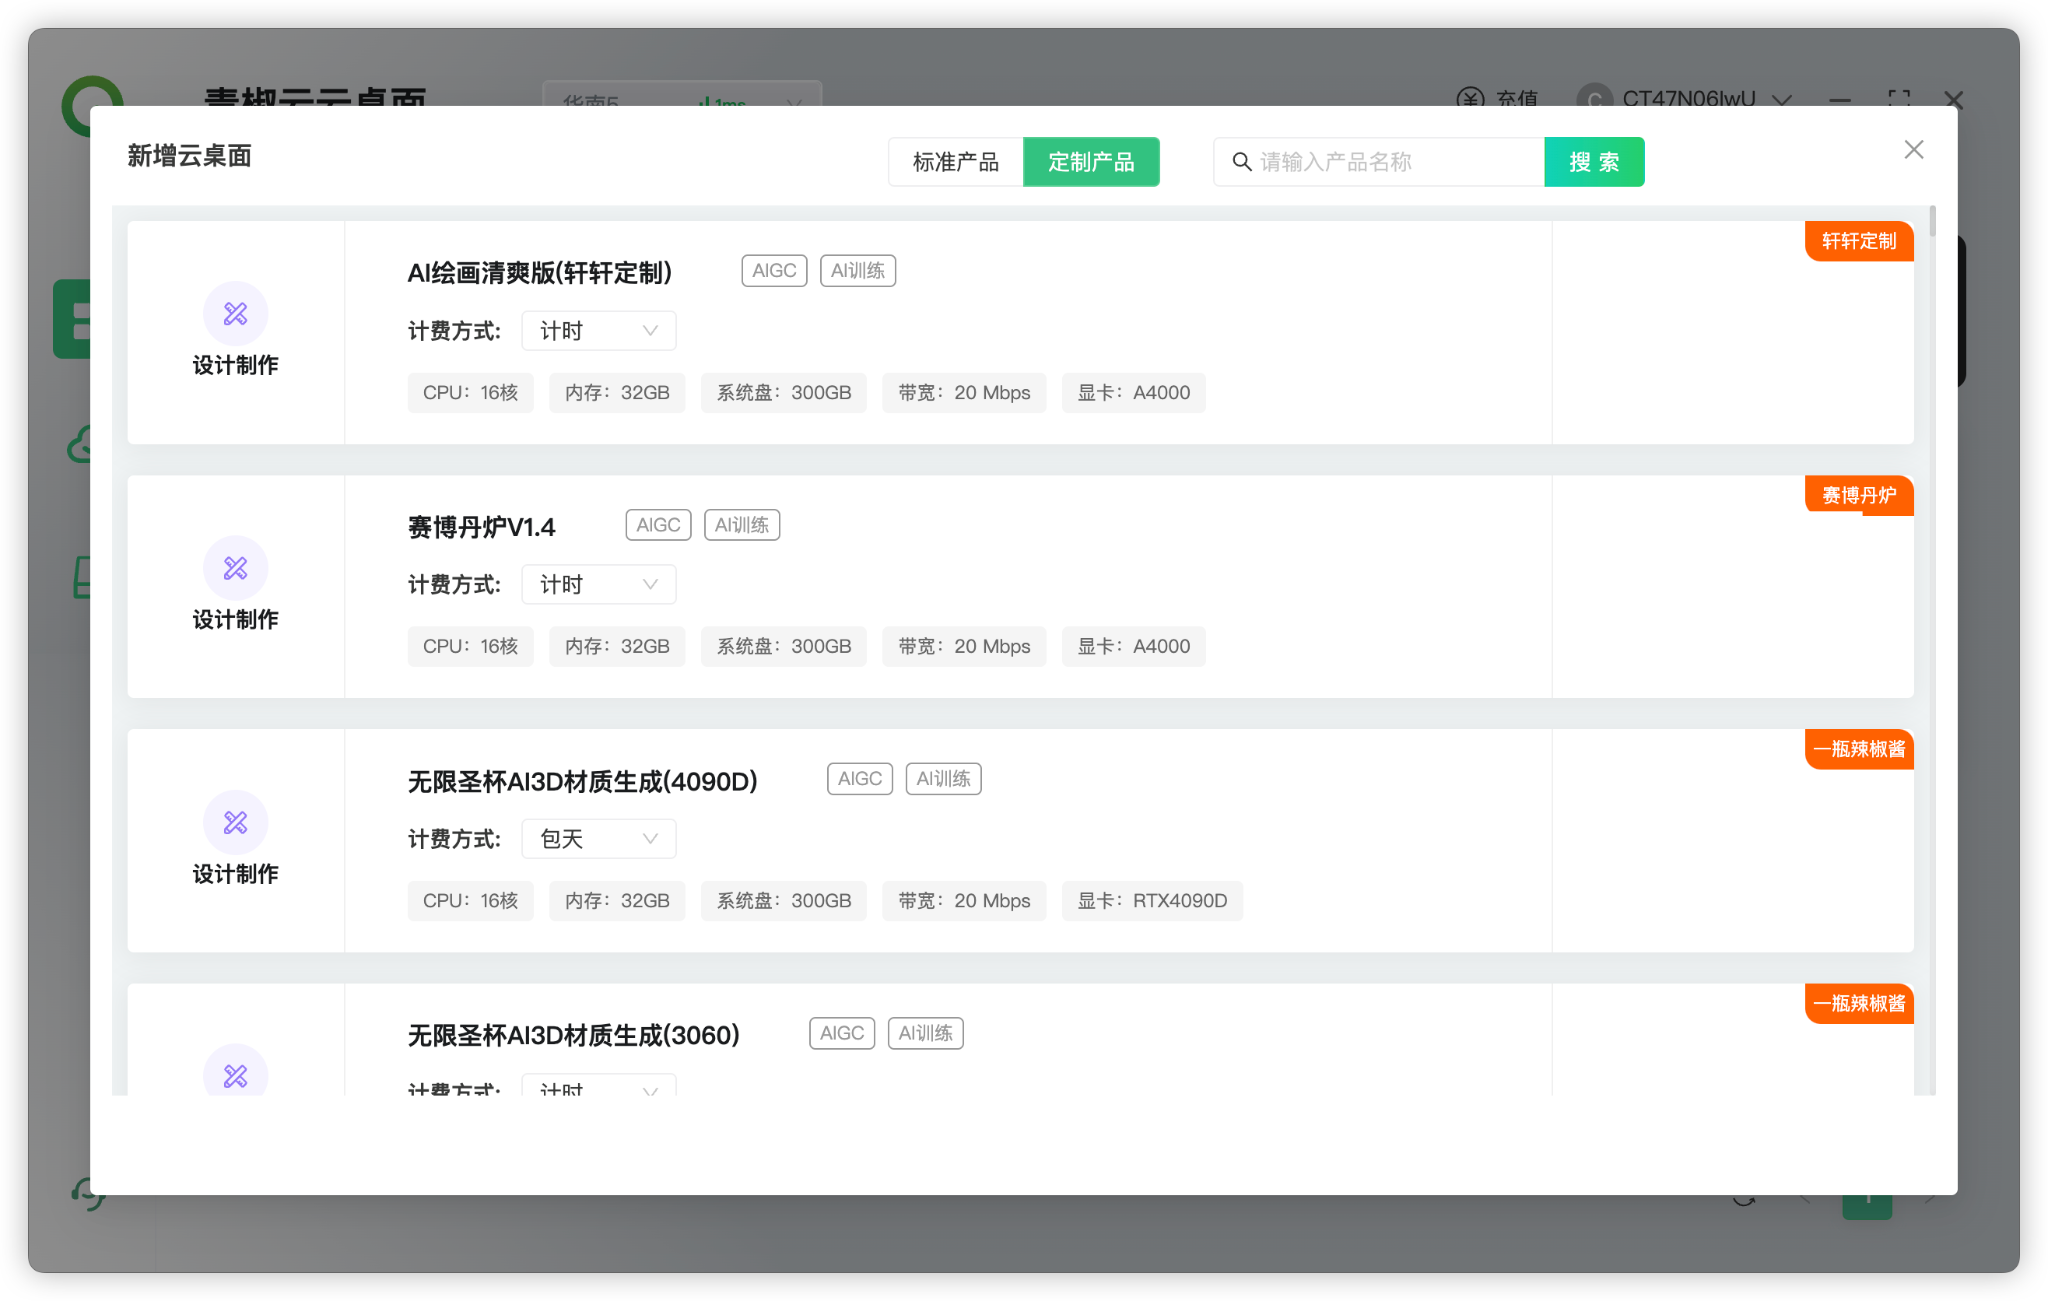
Task: Click the 请输入产品名称 search field
Action: 1380,162
